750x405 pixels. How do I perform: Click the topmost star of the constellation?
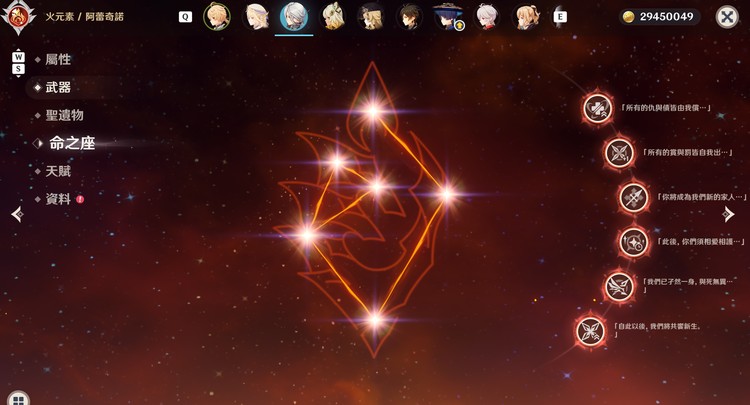tap(373, 112)
